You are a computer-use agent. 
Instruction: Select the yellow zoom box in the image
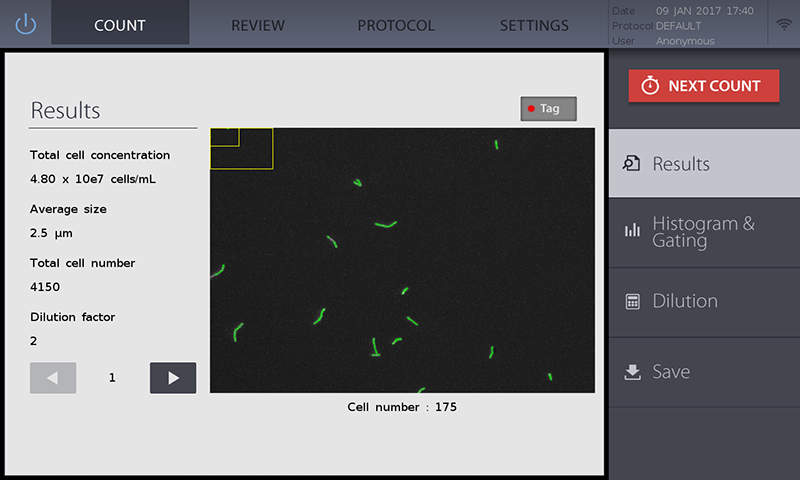(242, 148)
